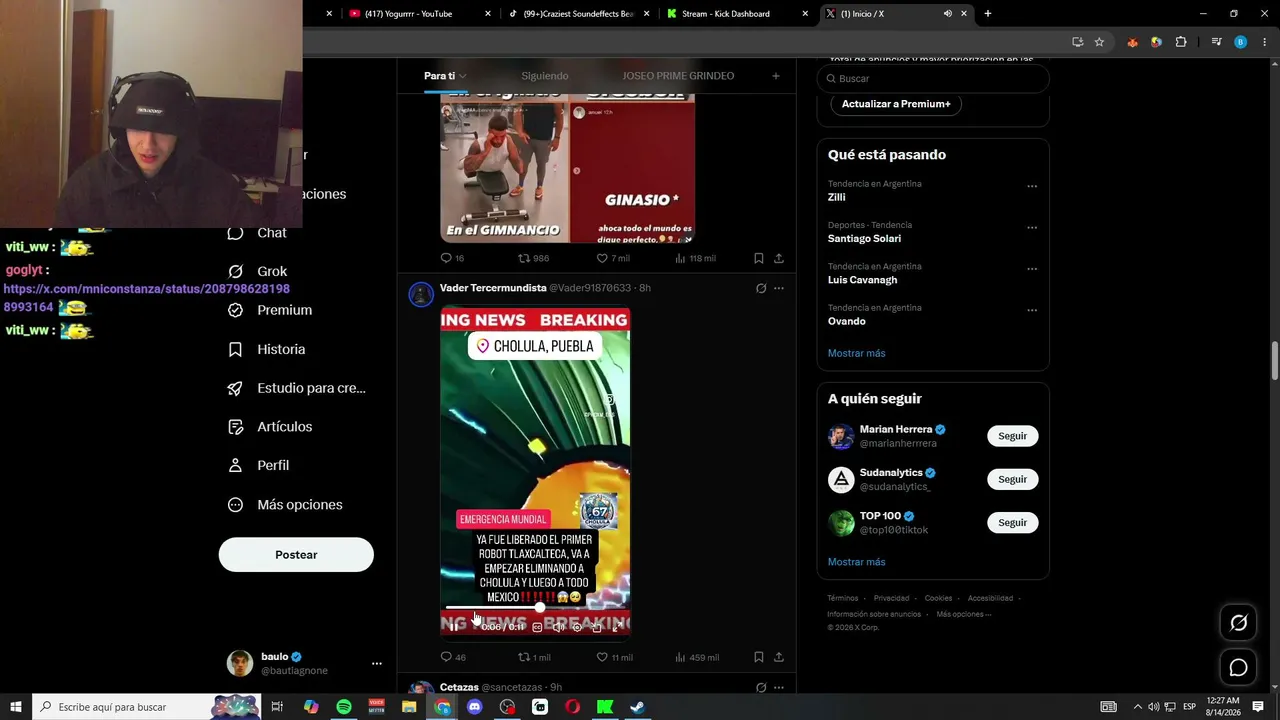Expand Más opciones in the sidebar
This screenshot has width=1280, height=720.
[285, 505]
